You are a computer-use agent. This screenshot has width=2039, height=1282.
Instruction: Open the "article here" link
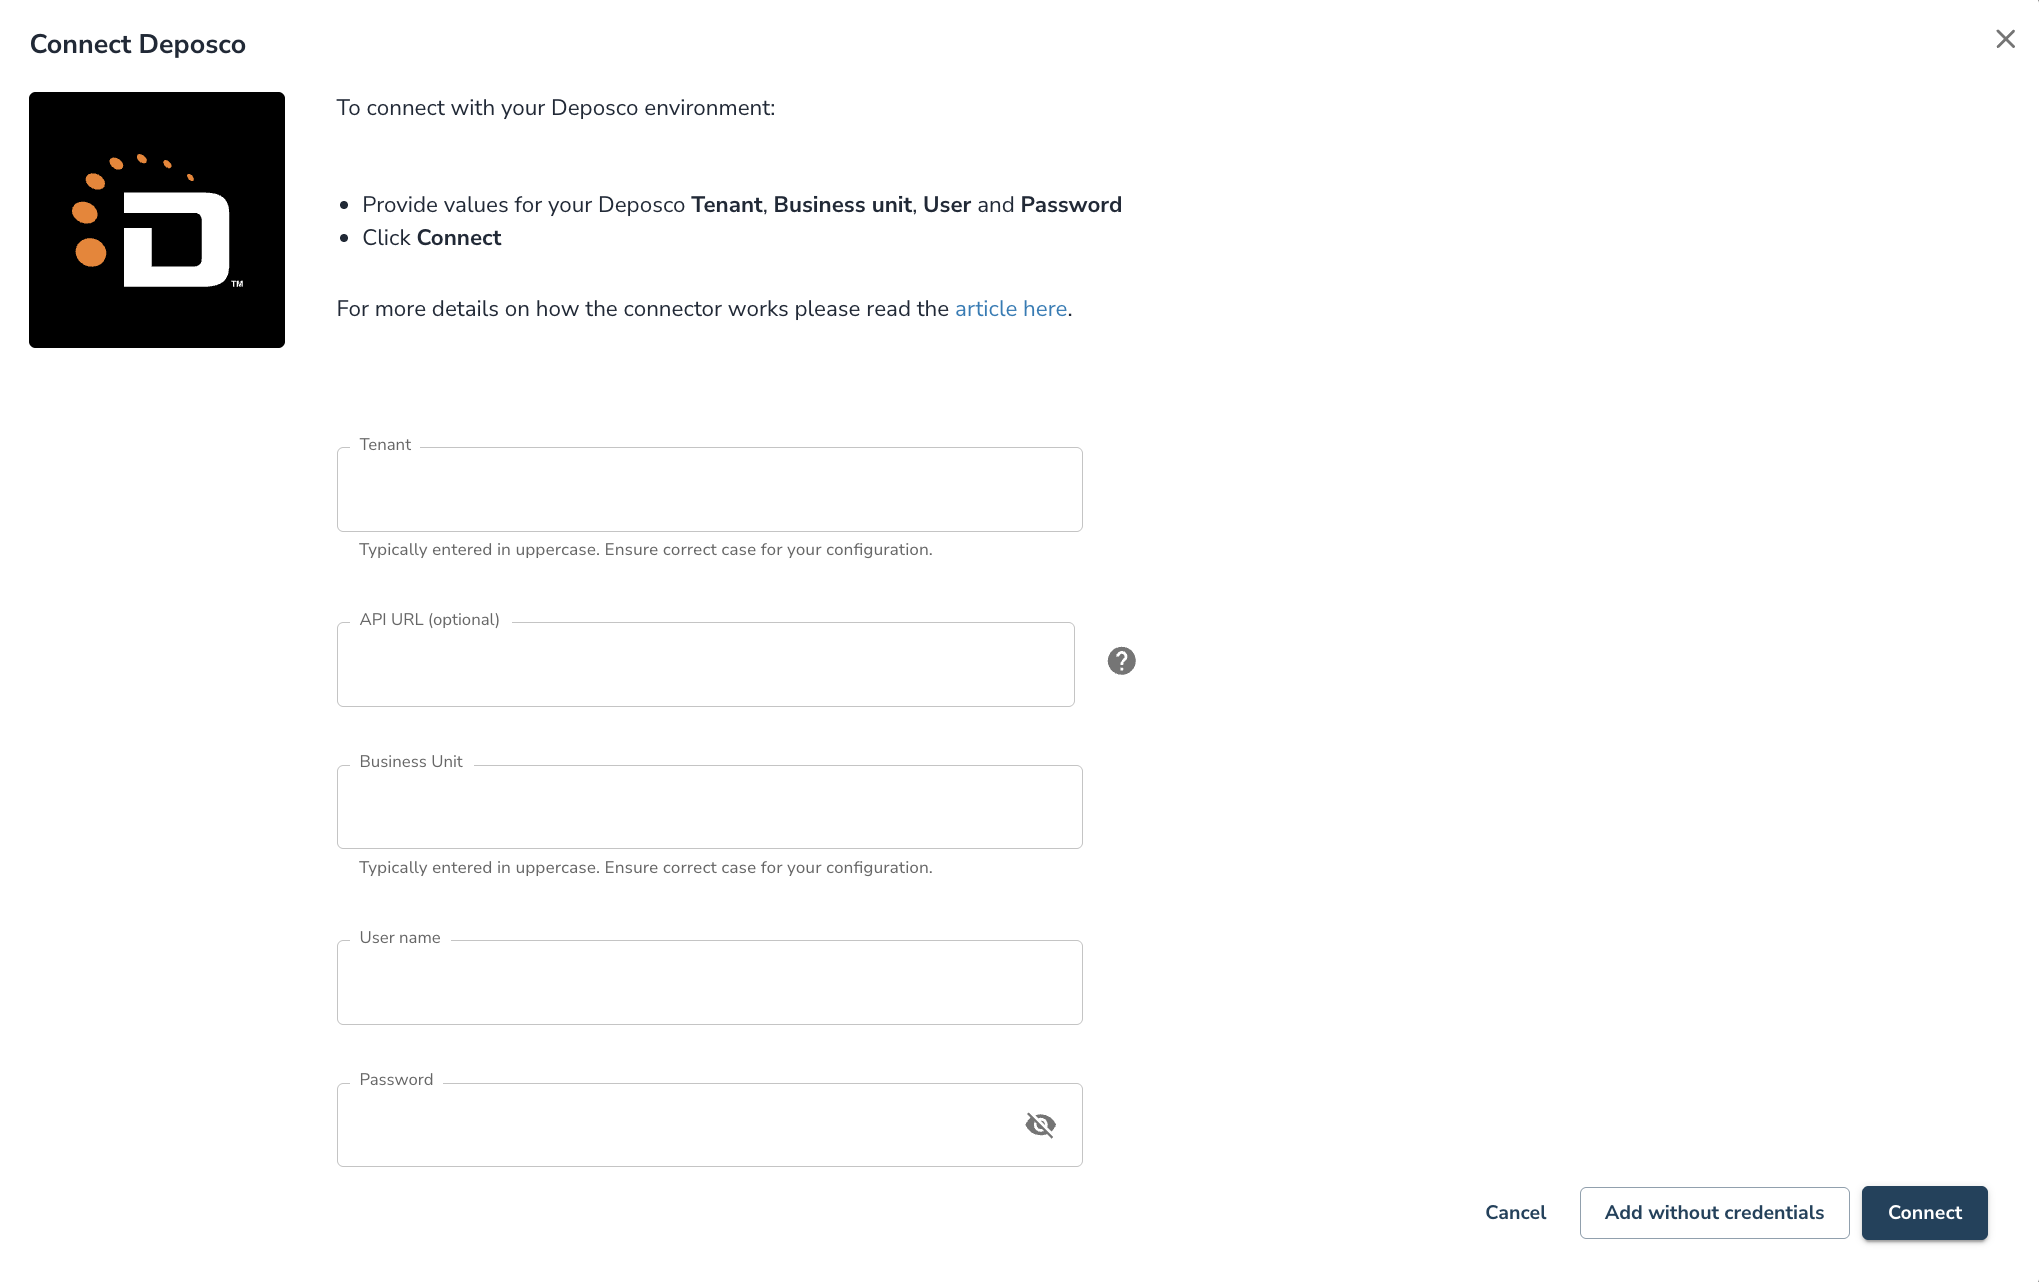coord(1011,309)
